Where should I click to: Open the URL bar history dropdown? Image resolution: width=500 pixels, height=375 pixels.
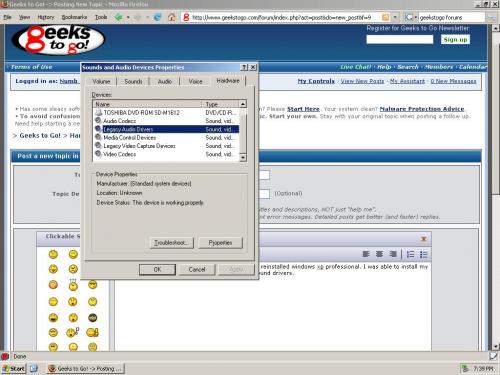pos(395,17)
